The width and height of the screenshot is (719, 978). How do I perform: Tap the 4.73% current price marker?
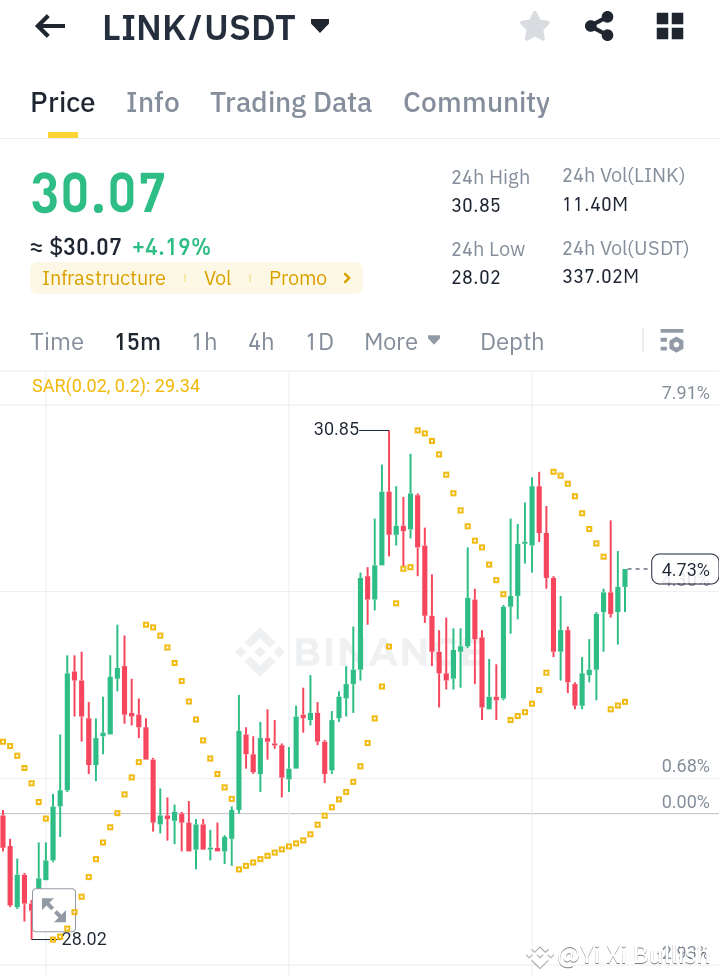coord(683,568)
